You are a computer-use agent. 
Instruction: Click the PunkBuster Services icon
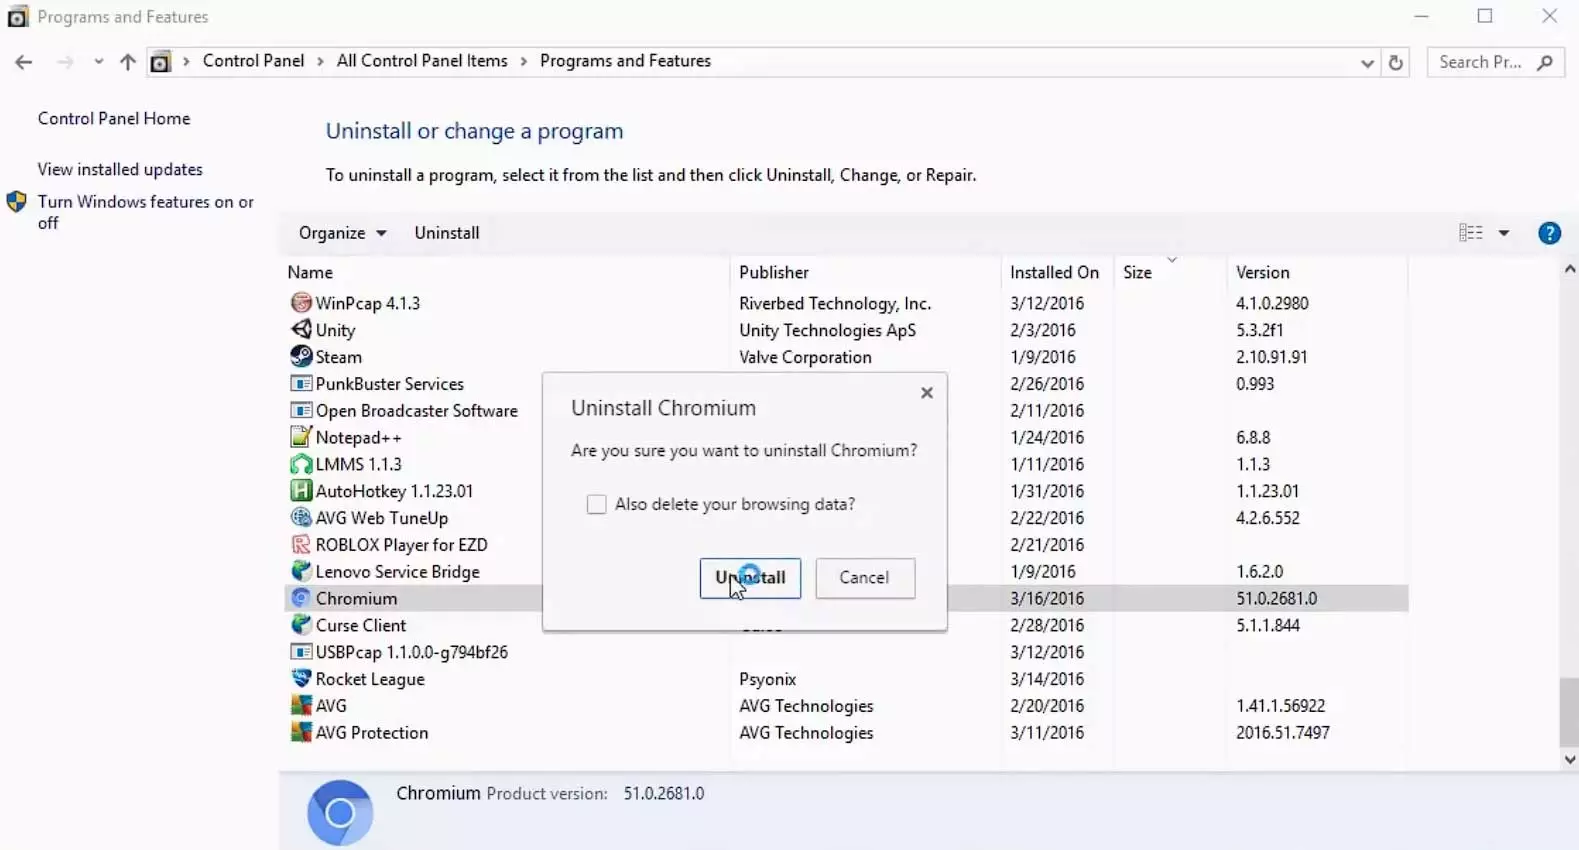point(300,384)
